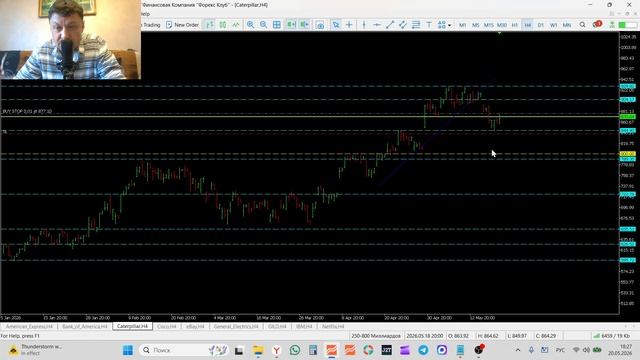Switch timeframe to W1

point(553,25)
